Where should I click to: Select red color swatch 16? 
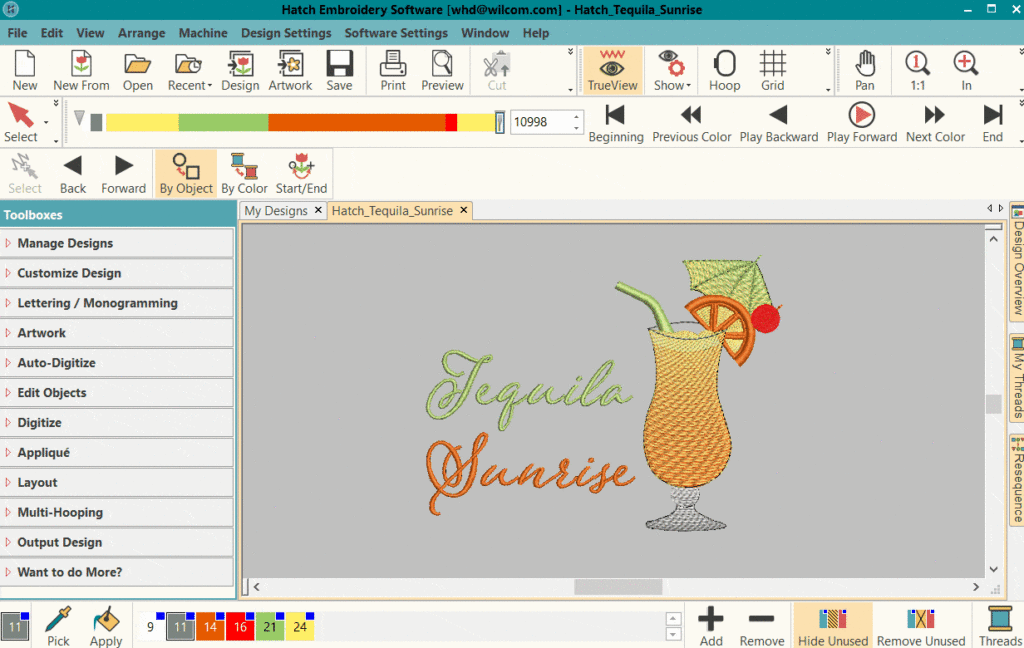240,628
